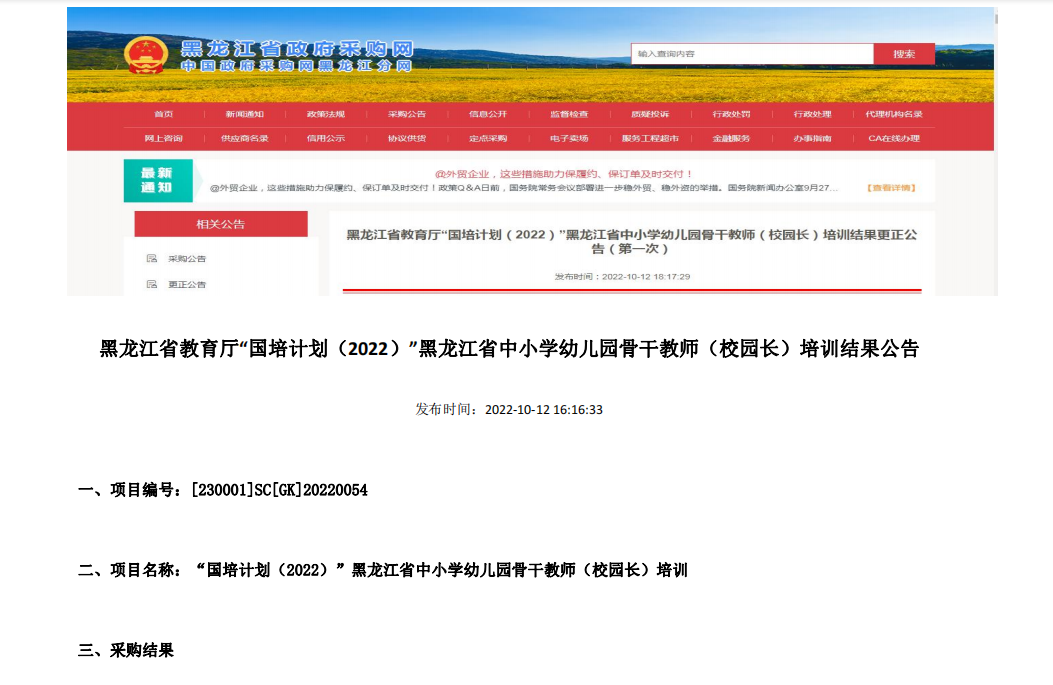Screen dimensions: 1053x685
Task: Open the 电子卖场 navigation link
Action: (x=569, y=138)
